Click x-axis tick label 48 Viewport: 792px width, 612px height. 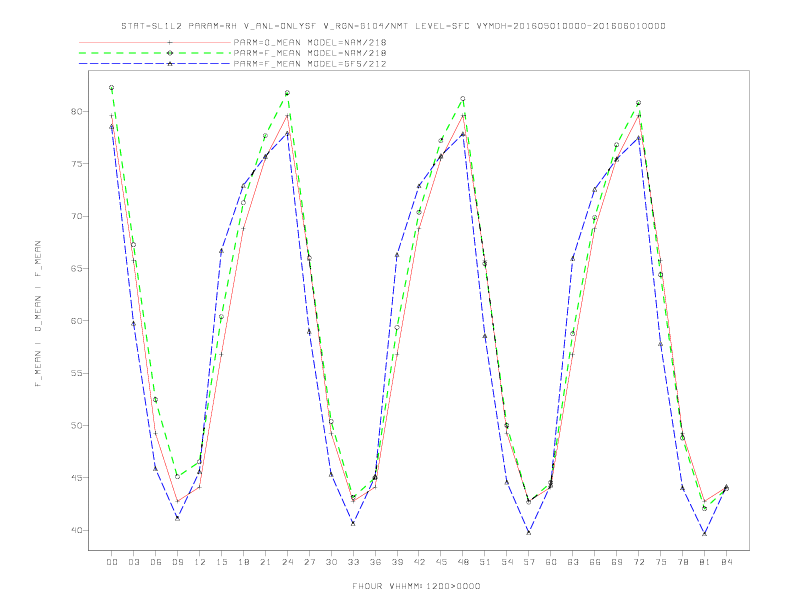(x=463, y=562)
